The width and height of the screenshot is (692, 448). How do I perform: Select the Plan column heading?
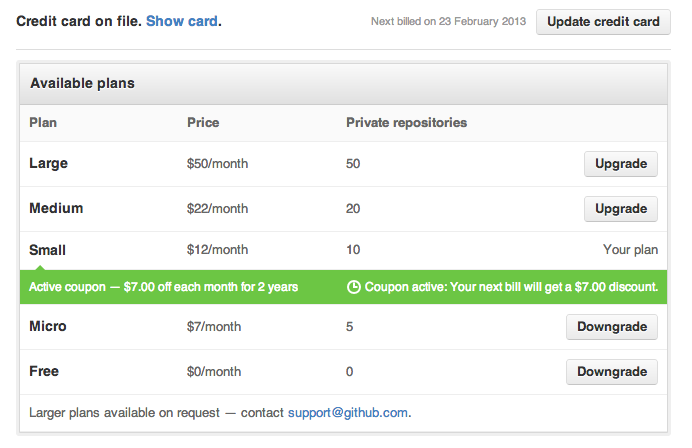pyautogui.click(x=43, y=123)
